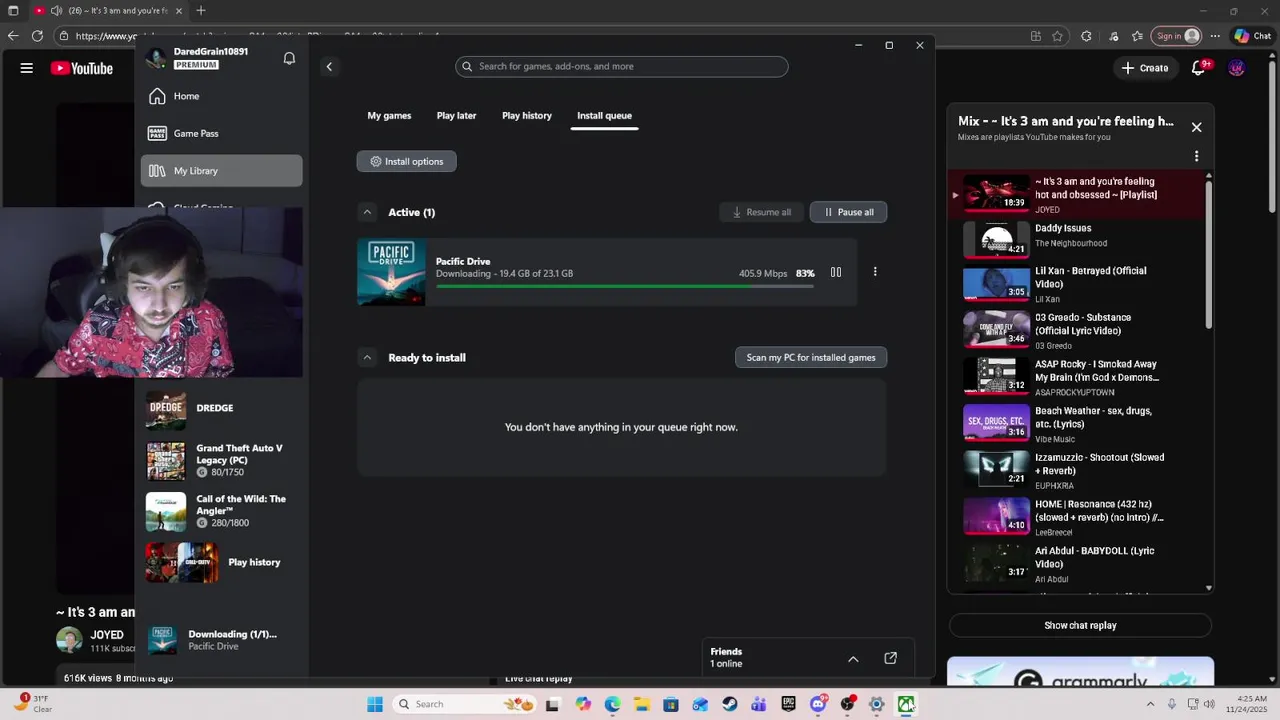Screen dimensions: 1280x720
Task: Open the Downloading (1/1) status item
Action: (x=221, y=640)
